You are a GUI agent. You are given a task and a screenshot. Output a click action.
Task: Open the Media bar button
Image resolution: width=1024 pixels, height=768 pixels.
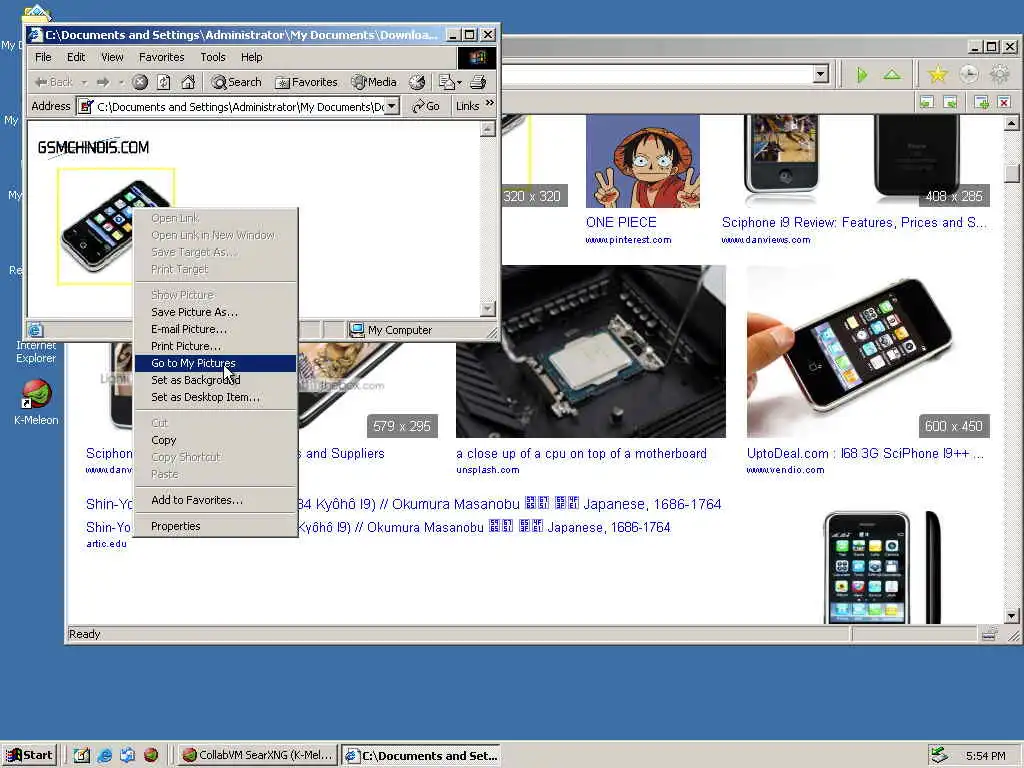point(374,82)
